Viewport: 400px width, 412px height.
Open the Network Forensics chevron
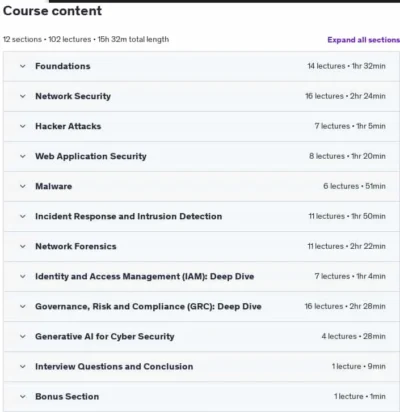[23, 246]
